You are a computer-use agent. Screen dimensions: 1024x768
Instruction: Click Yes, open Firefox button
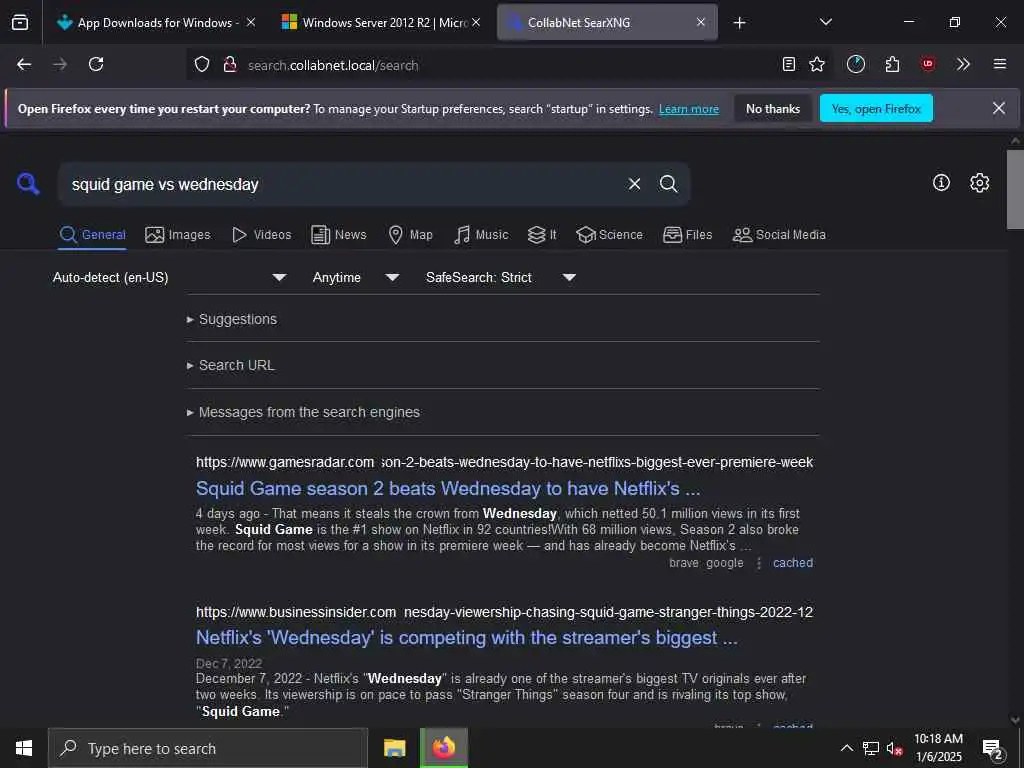[876, 108]
